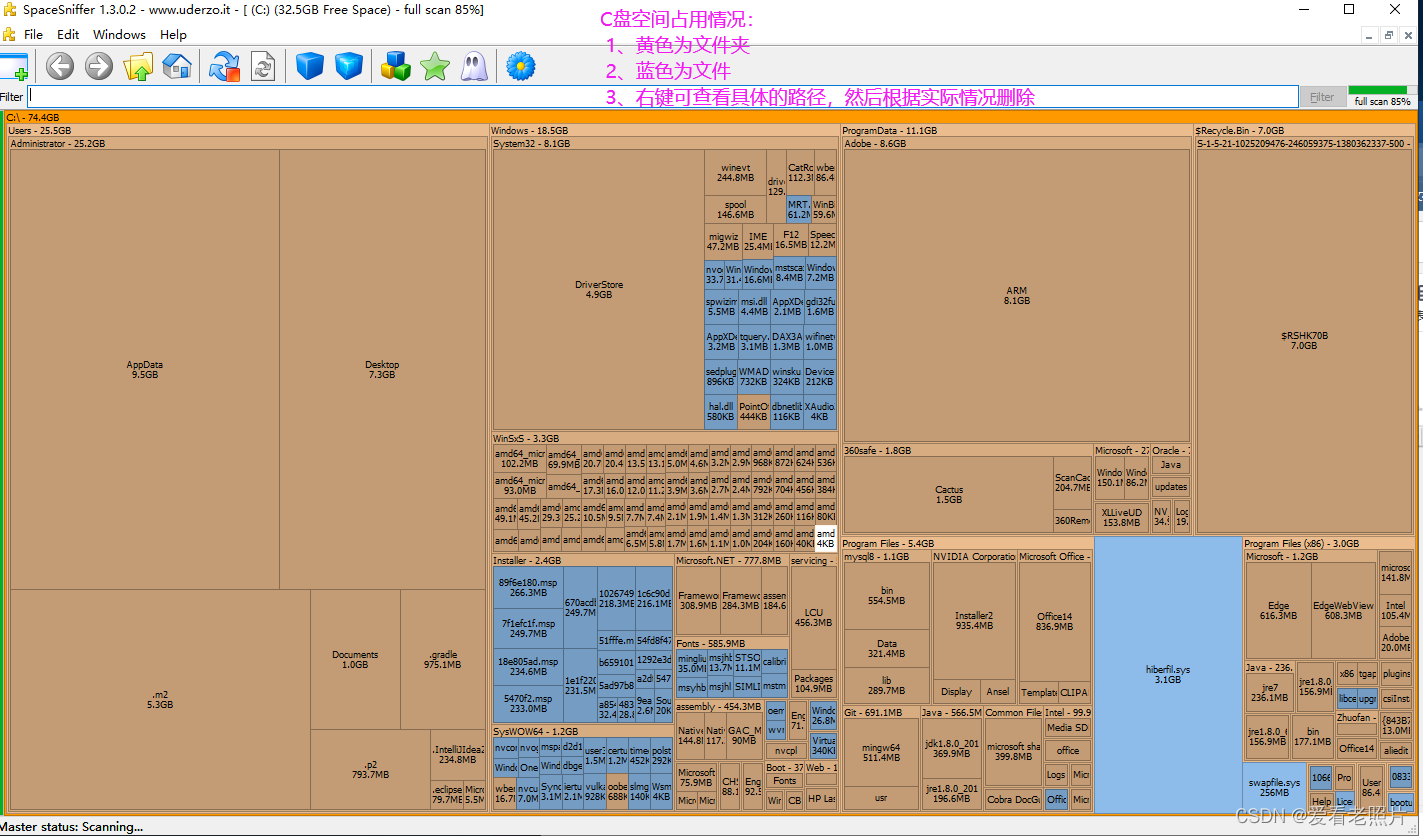
Task: Select the Desktop 7.3GB block
Action: [382, 370]
